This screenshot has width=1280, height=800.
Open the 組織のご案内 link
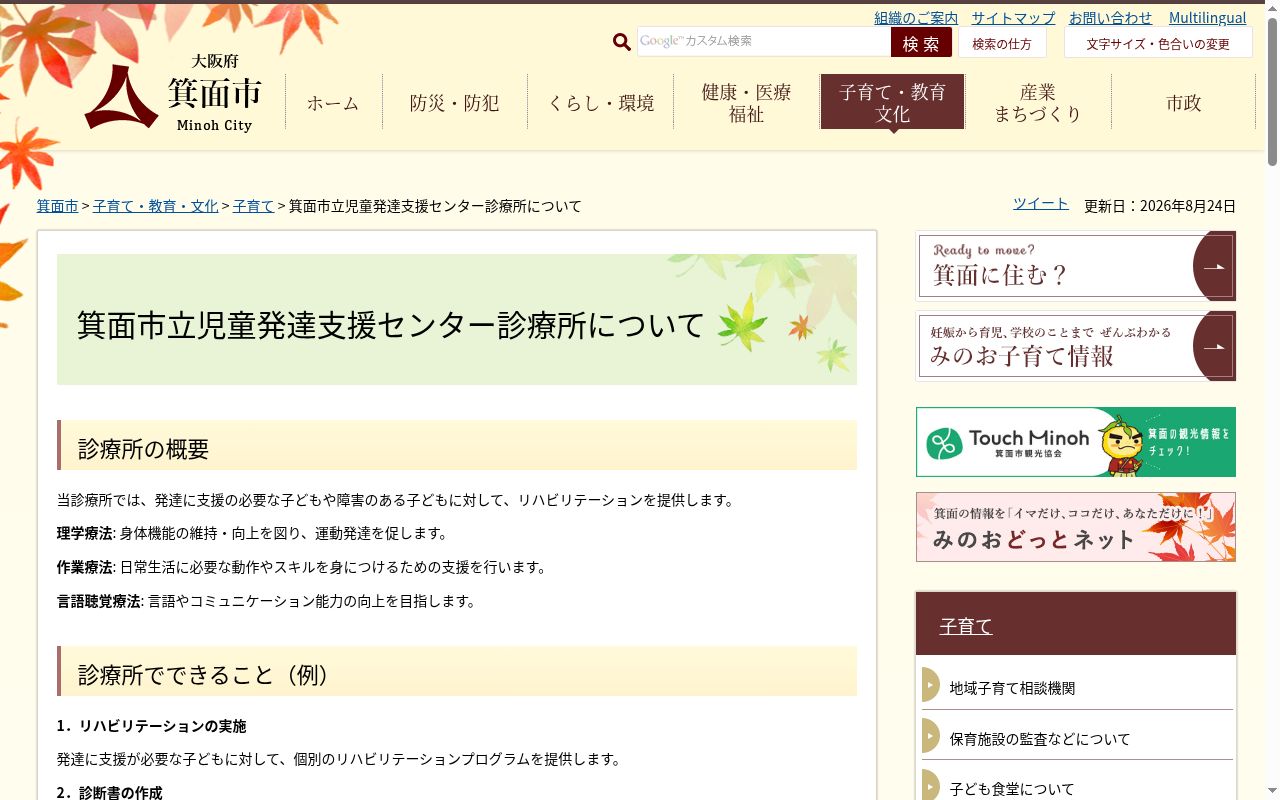916,17
